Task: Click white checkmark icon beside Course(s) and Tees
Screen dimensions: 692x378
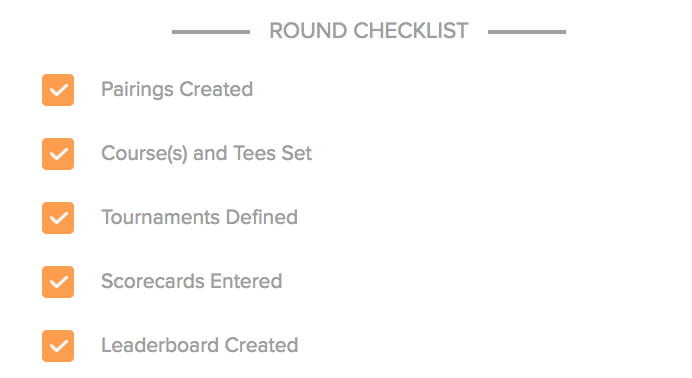Action: [58, 154]
